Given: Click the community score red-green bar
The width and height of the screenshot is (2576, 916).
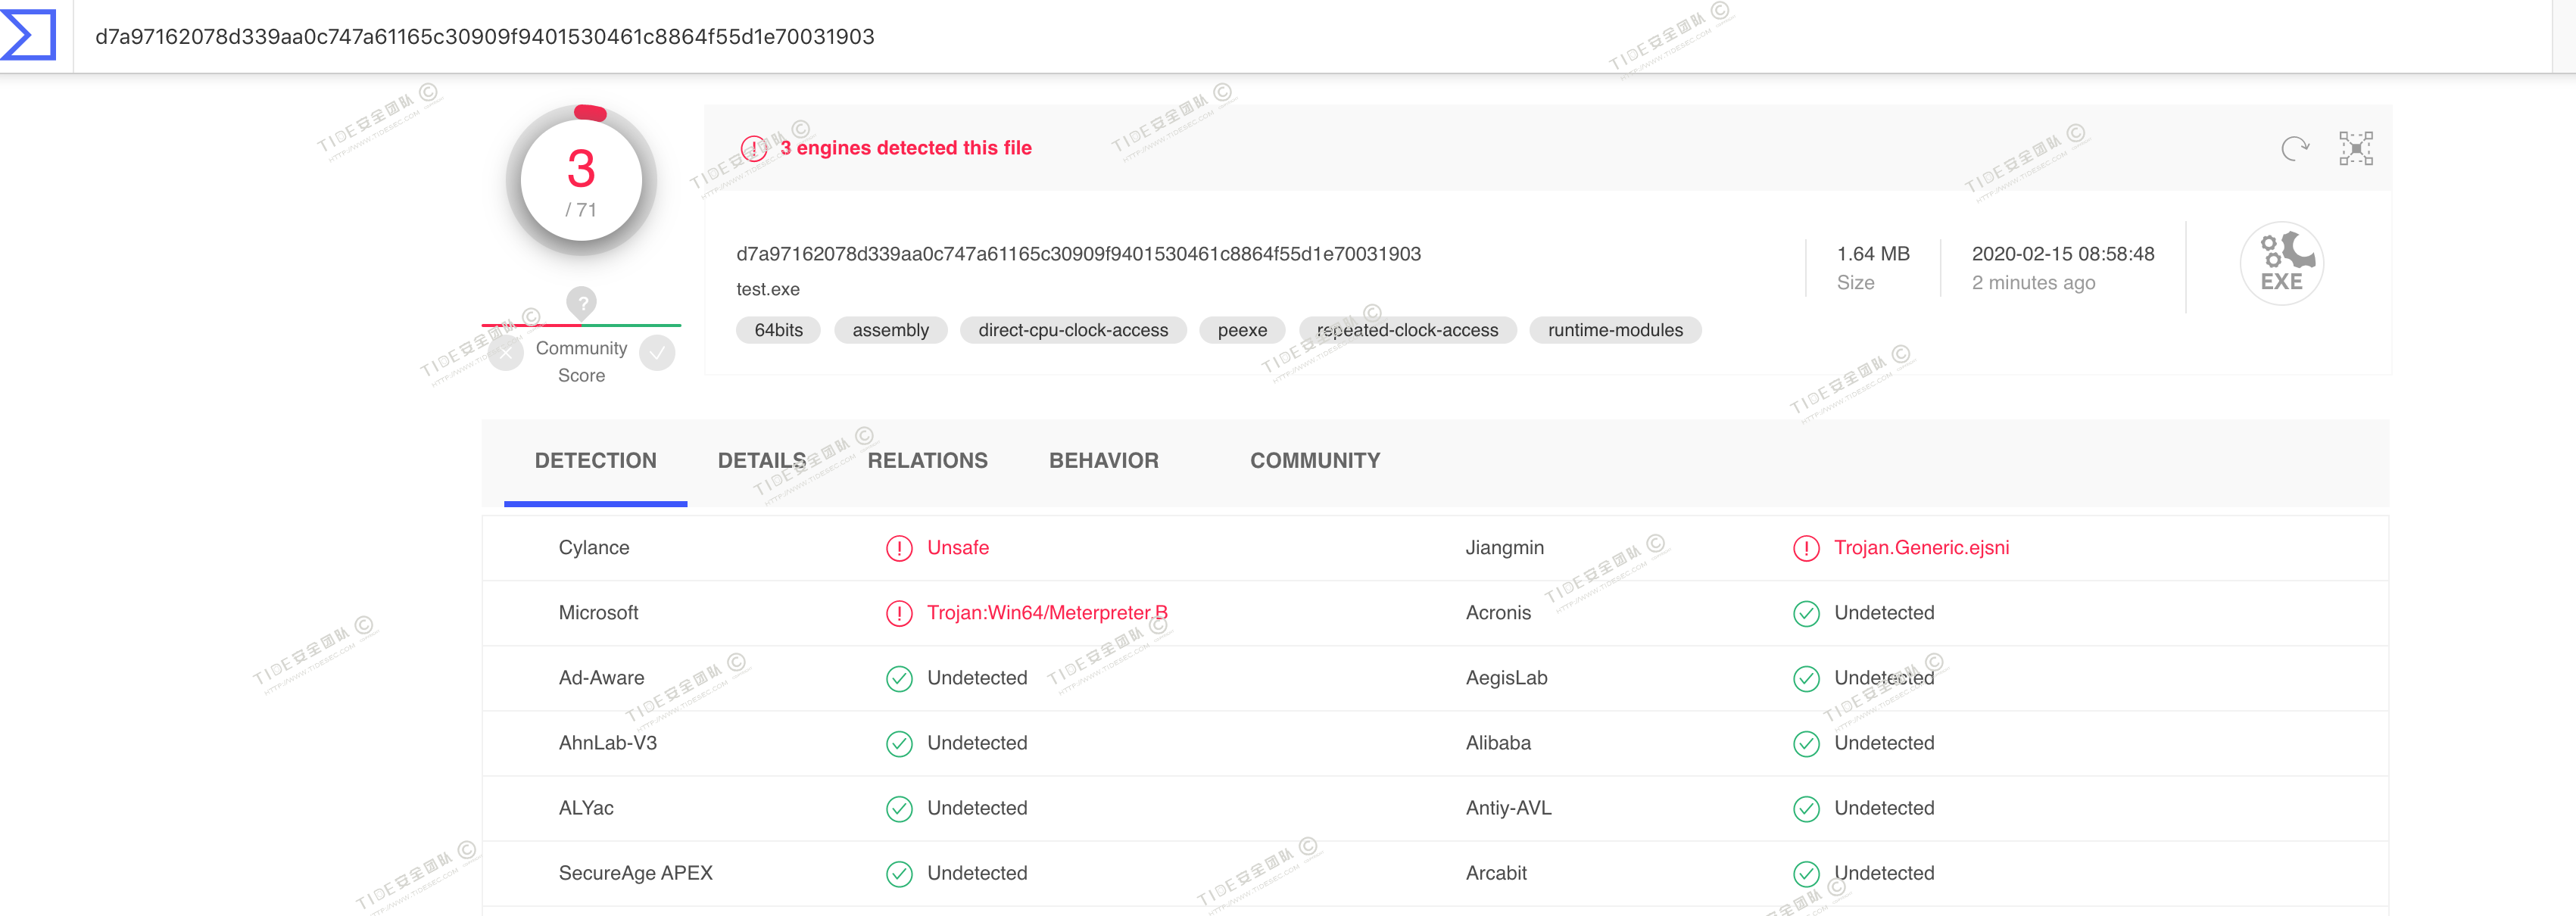Looking at the screenshot, I should coord(581,325).
